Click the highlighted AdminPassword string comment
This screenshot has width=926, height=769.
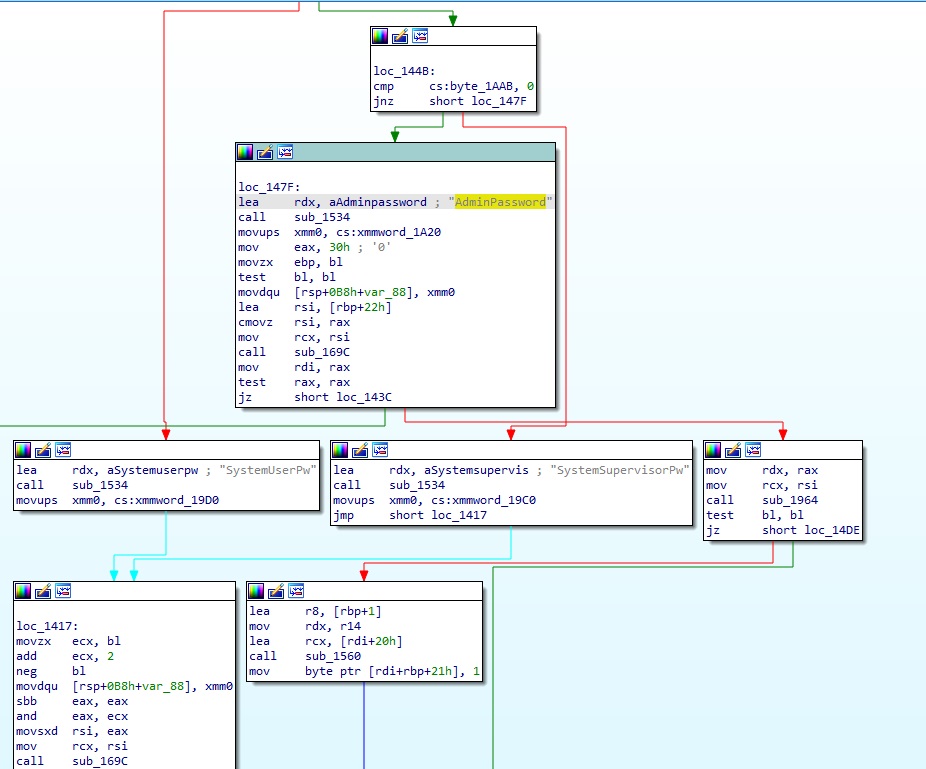tap(500, 202)
